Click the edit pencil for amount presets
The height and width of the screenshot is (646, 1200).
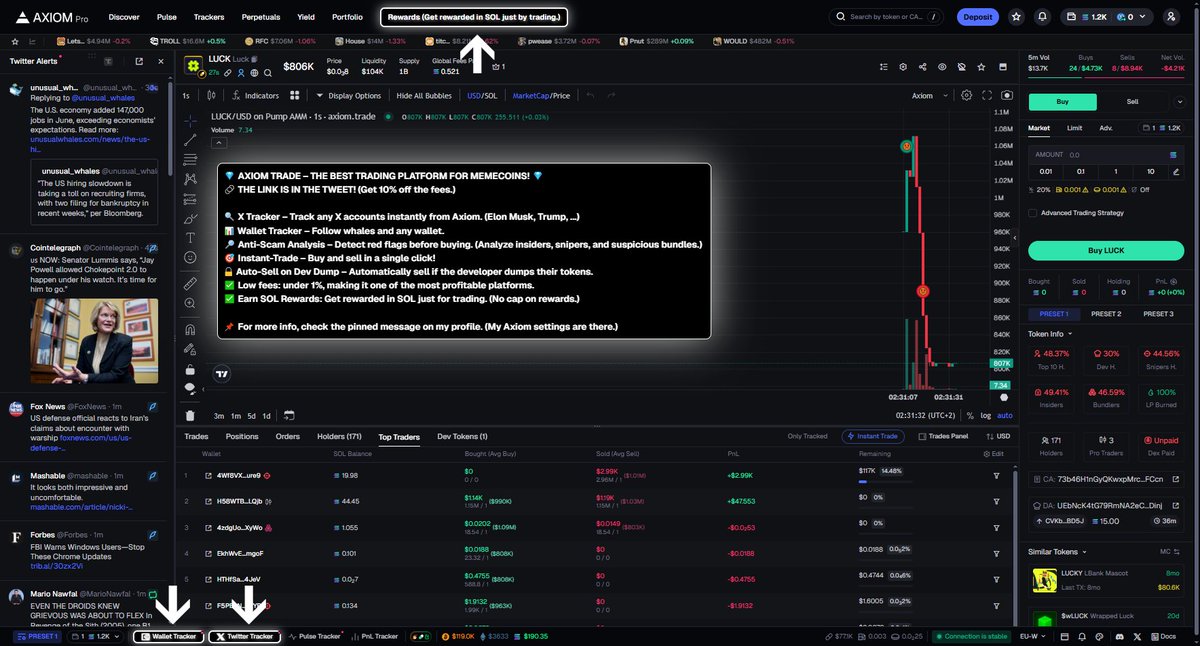click(1174, 171)
